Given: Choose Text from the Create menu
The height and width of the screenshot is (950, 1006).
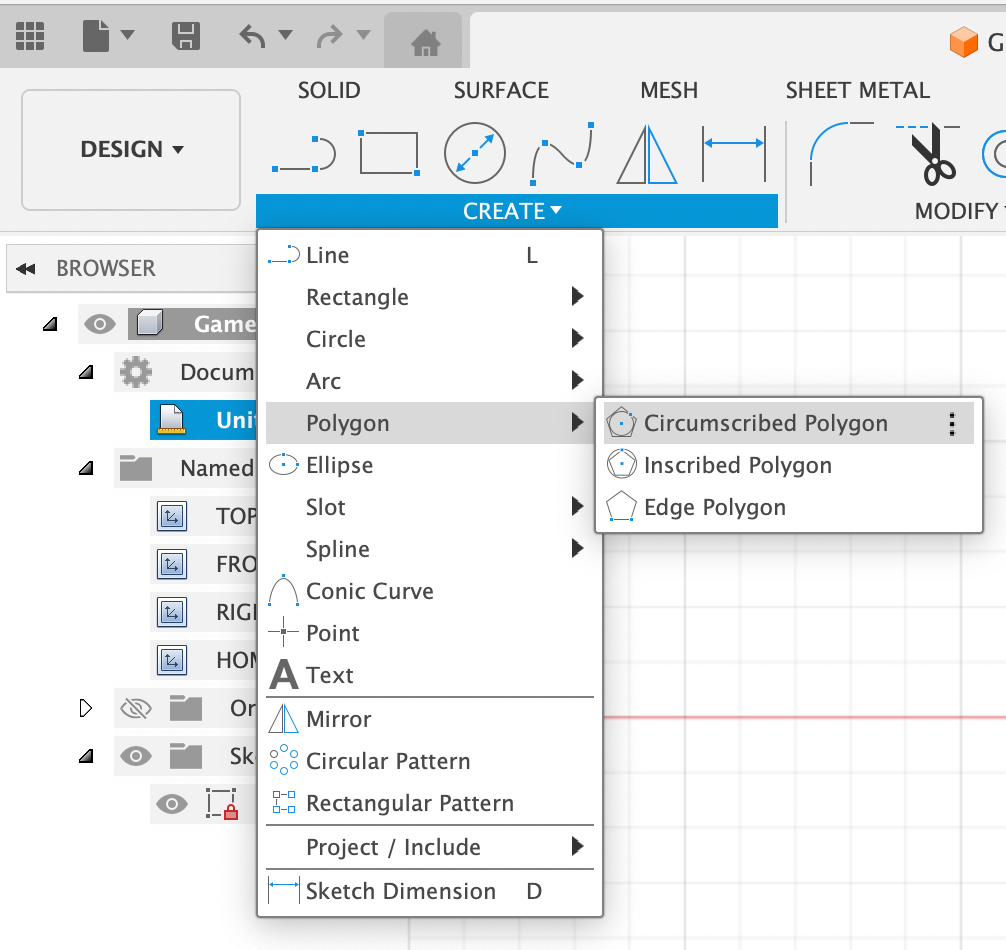Looking at the screenshot, I should tap(430, 675).
